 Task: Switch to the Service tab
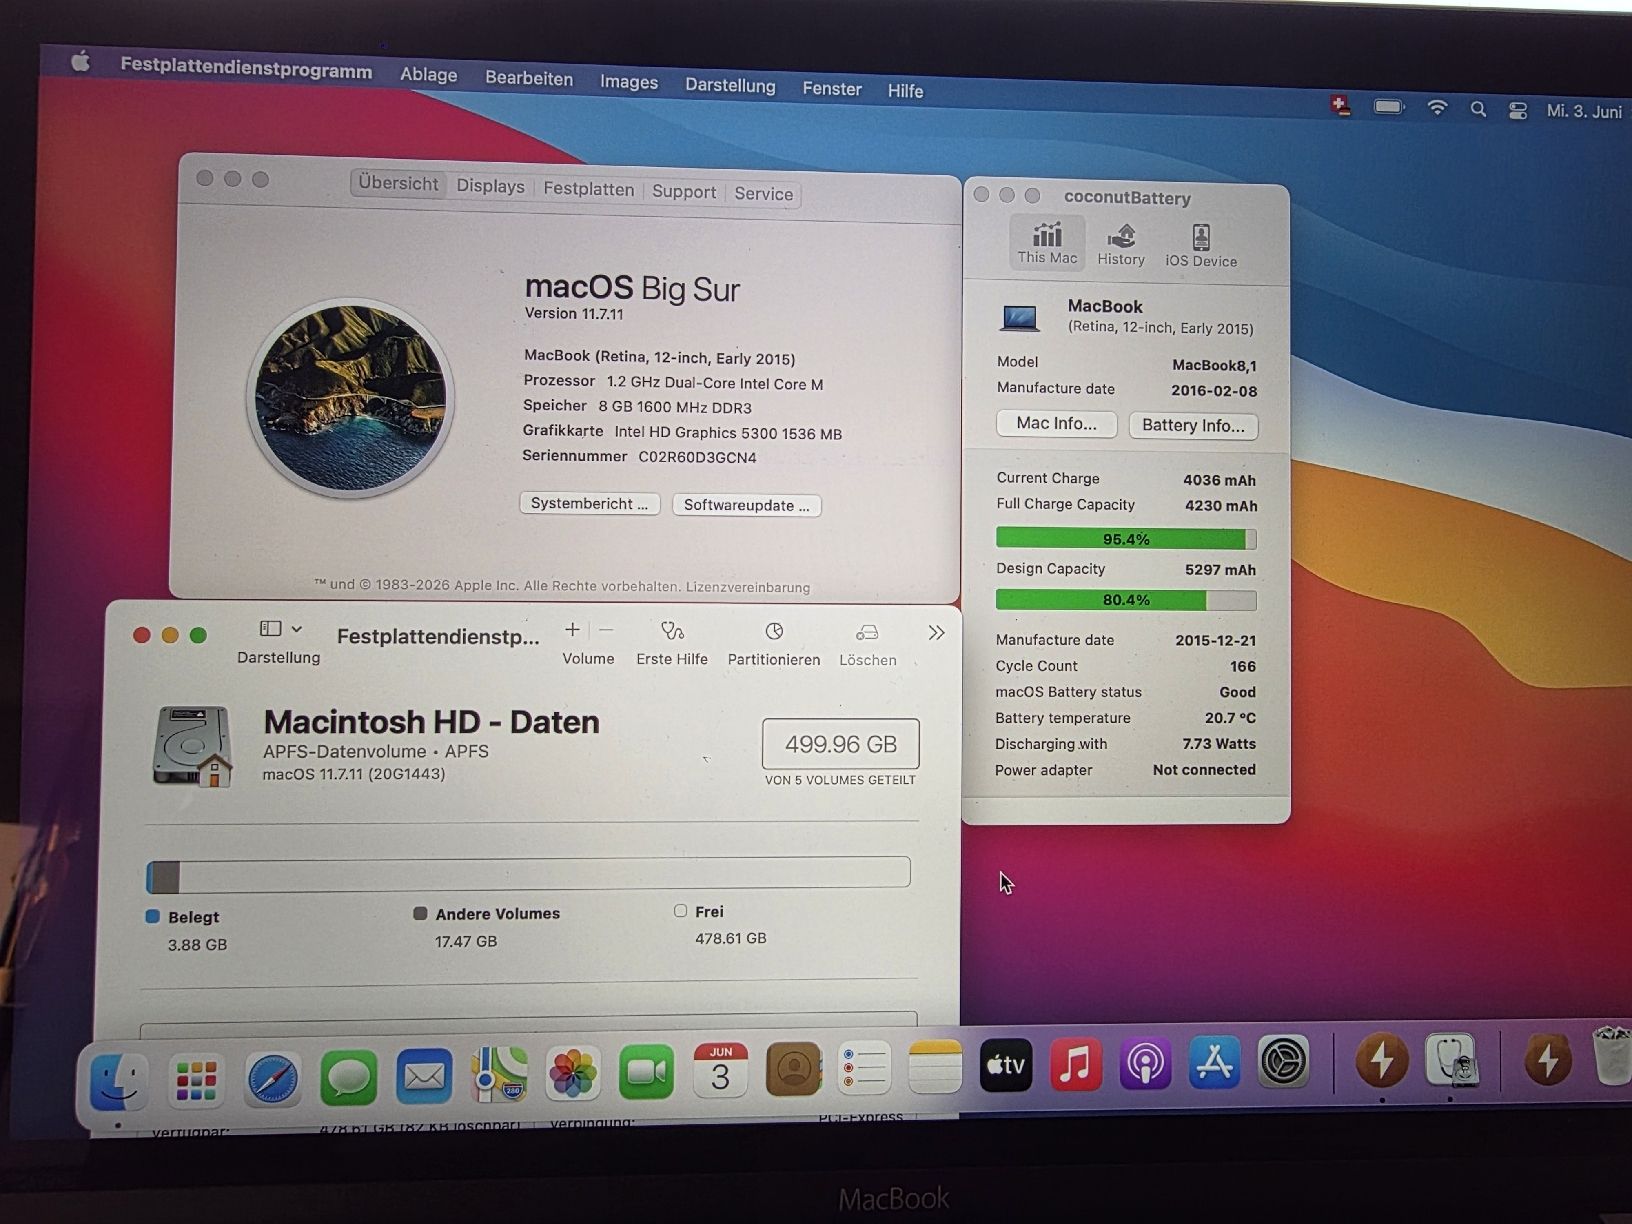[x=763, y=194]
